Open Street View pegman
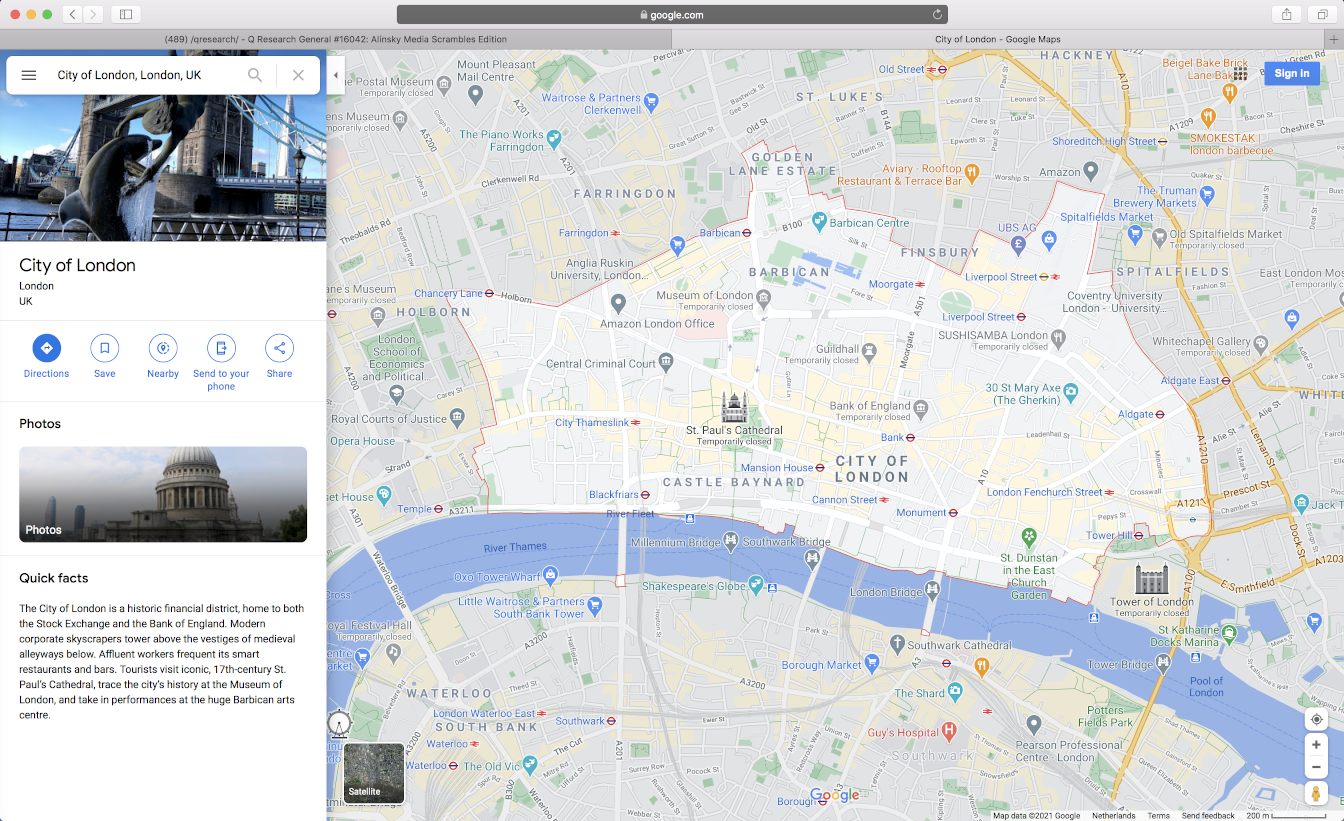 point(1316,793)
